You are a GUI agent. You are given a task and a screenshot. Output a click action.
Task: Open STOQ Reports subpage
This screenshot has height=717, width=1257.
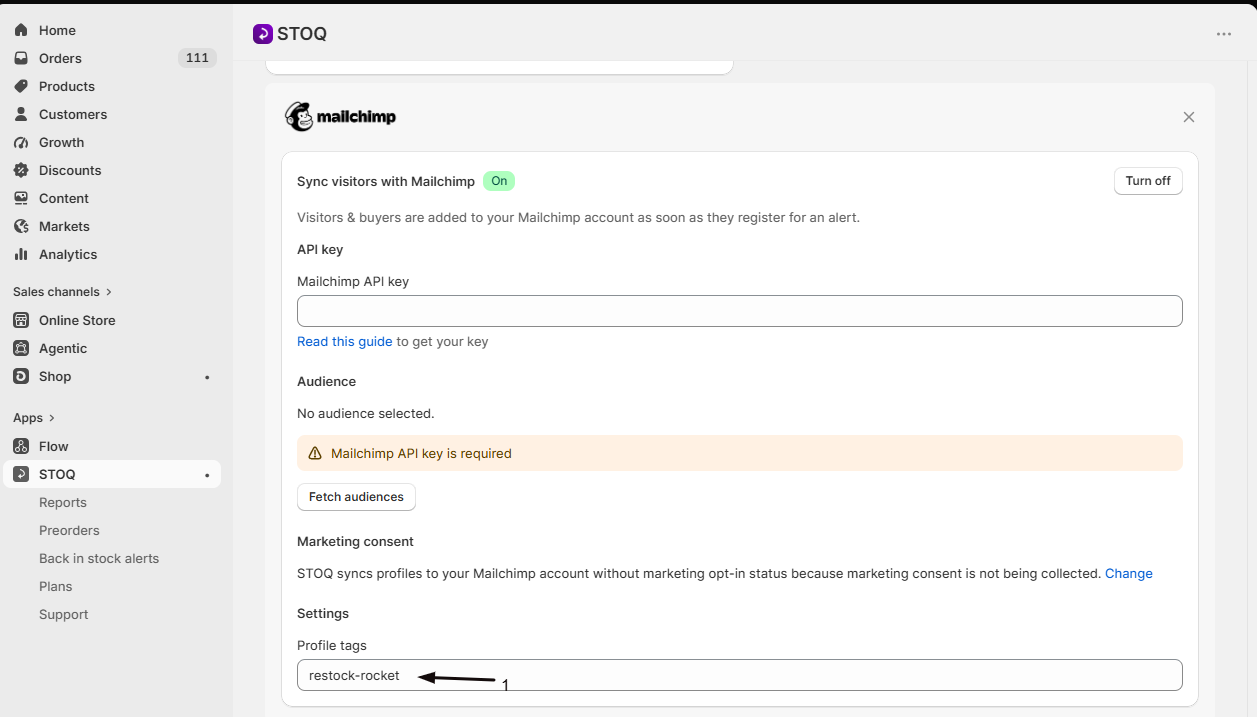pyautogui.click(x=63, y=502)
